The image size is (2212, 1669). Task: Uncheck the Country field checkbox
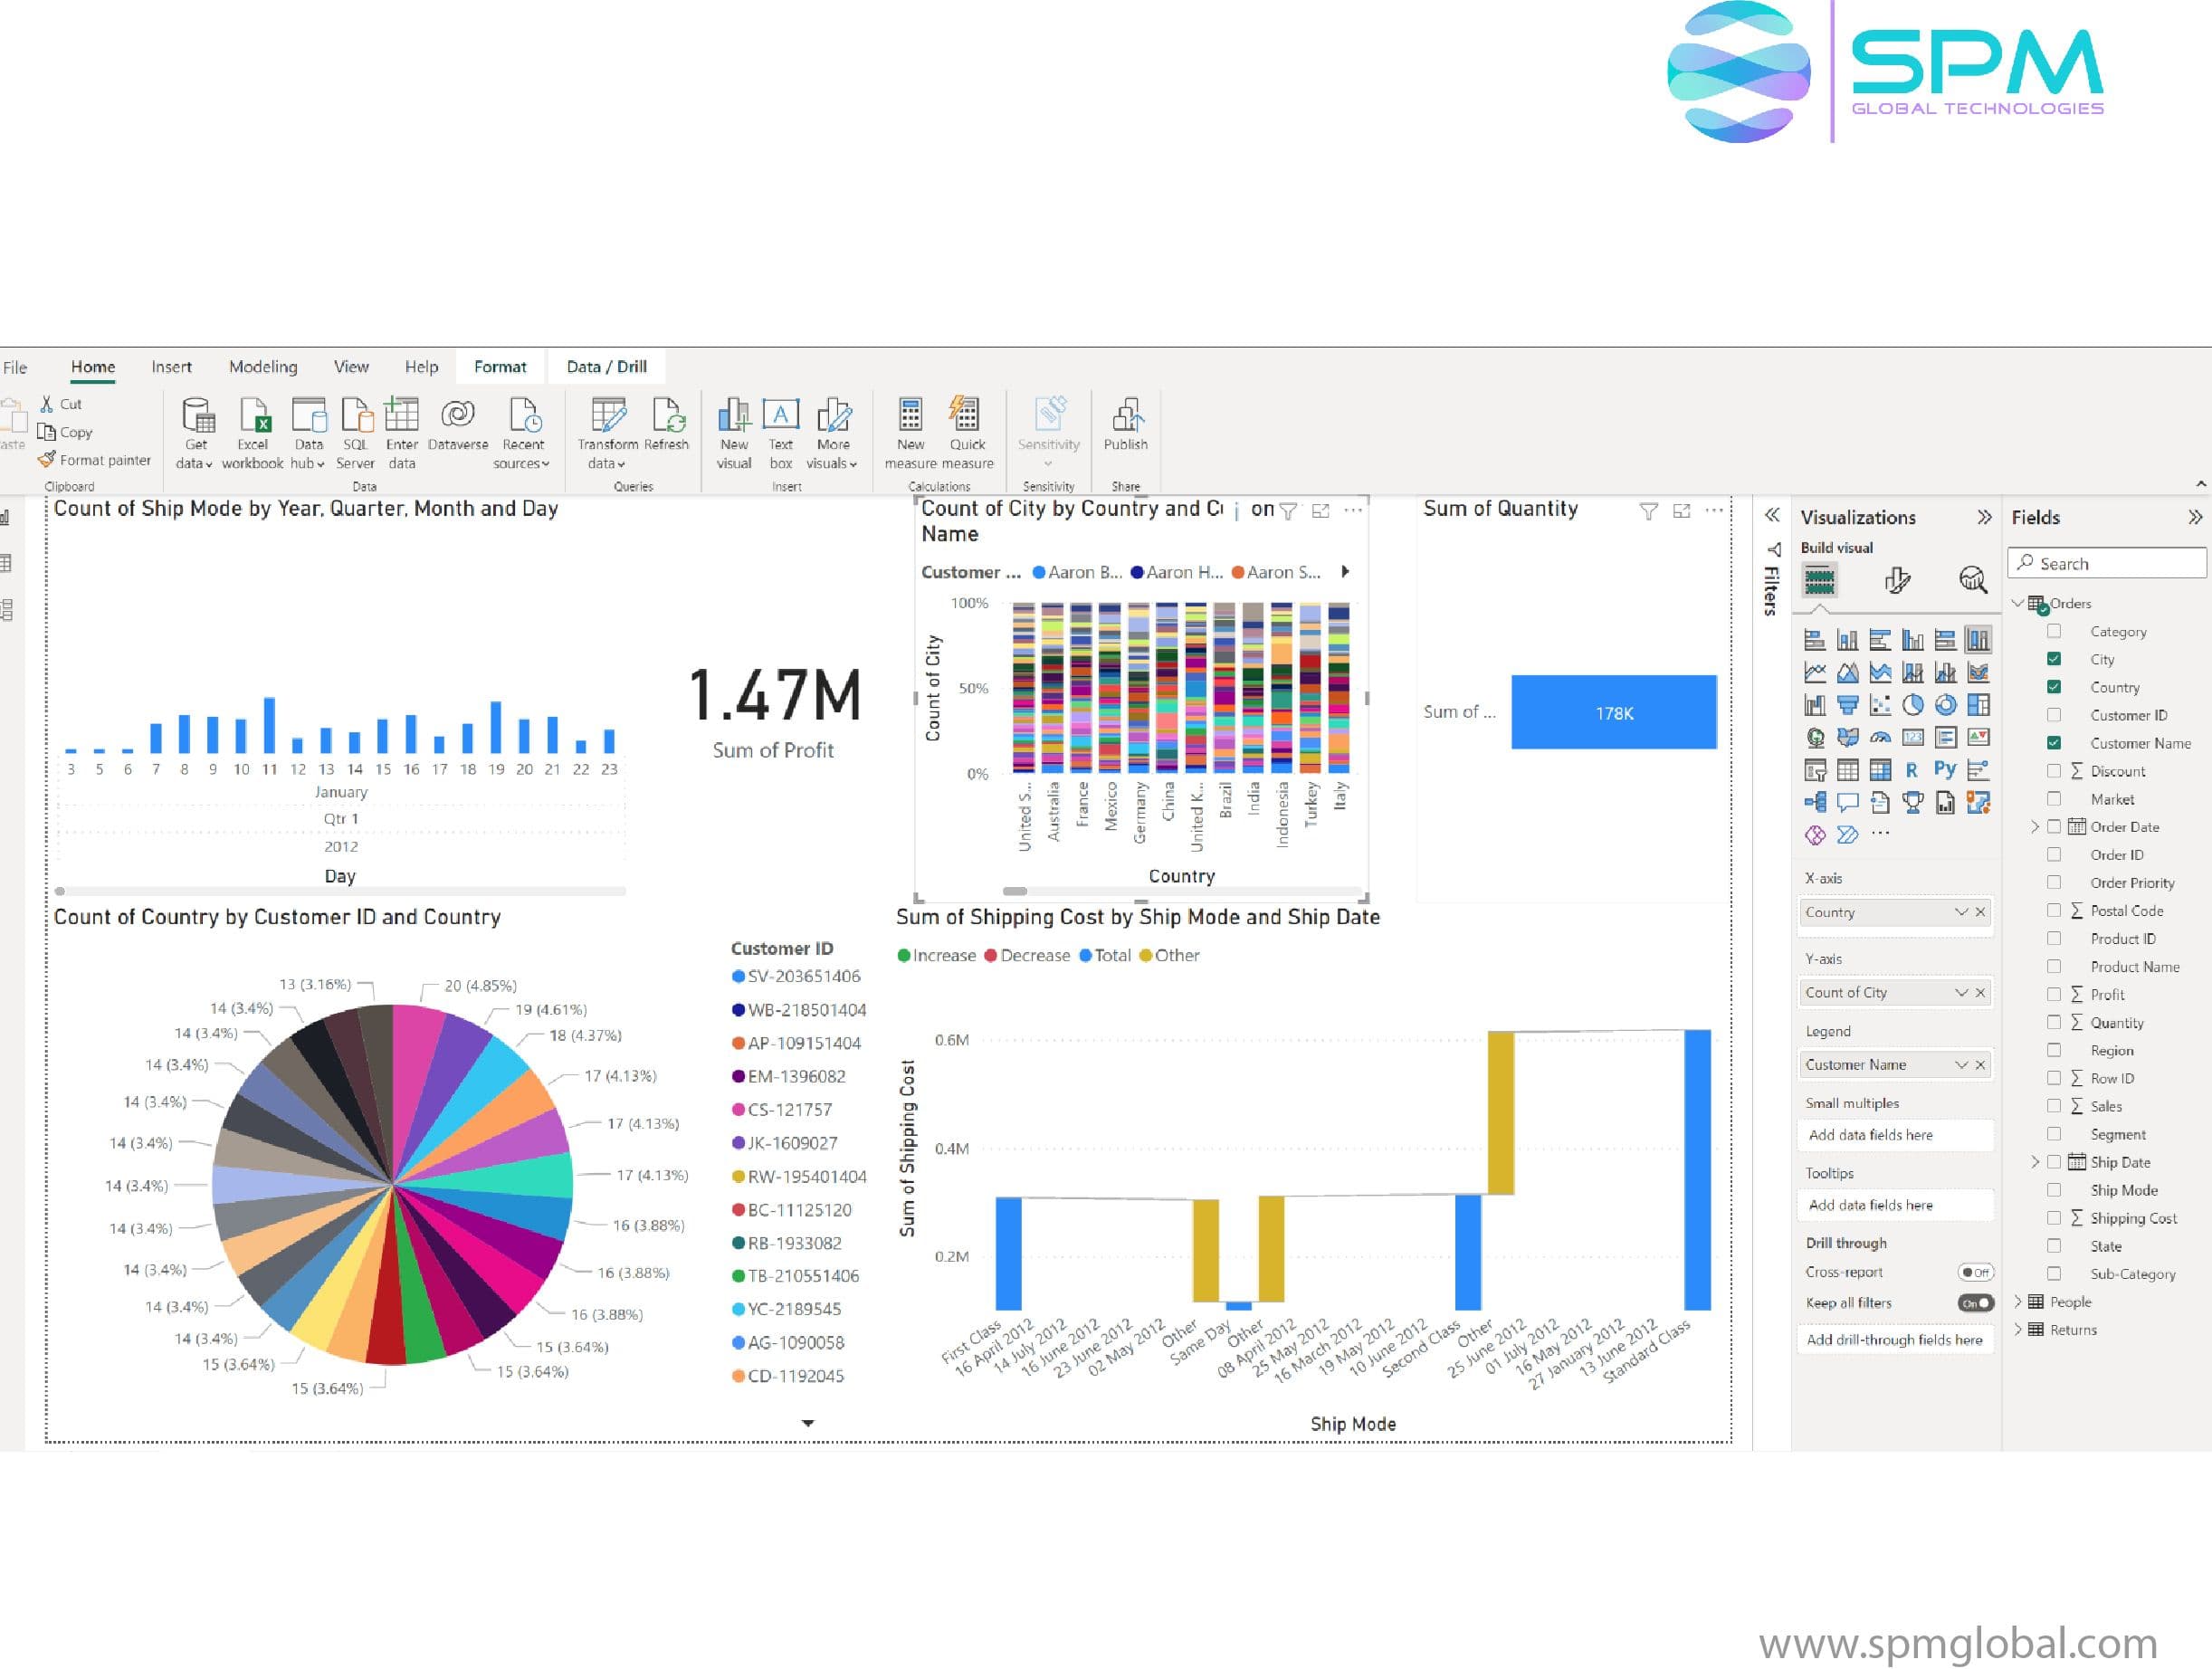tap(2054, 687)
